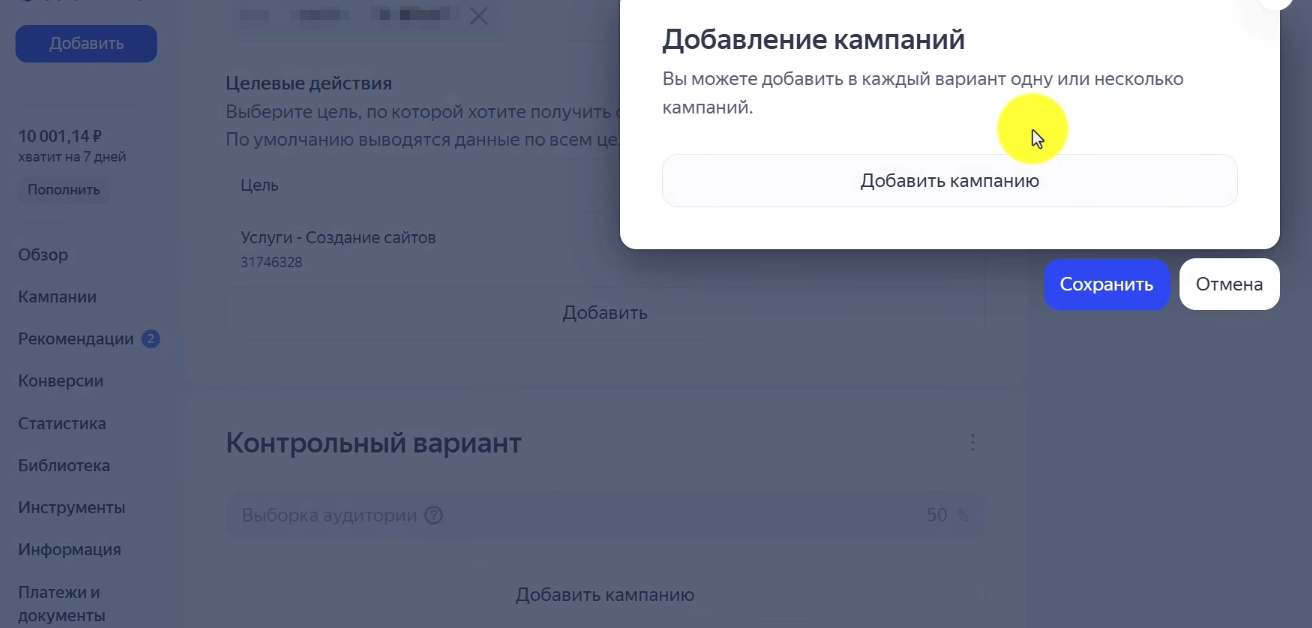This screenshot has height=628, width=1312.
Task: Open the Контрольный вариант three-dot menu
Action: coord(972,442)
